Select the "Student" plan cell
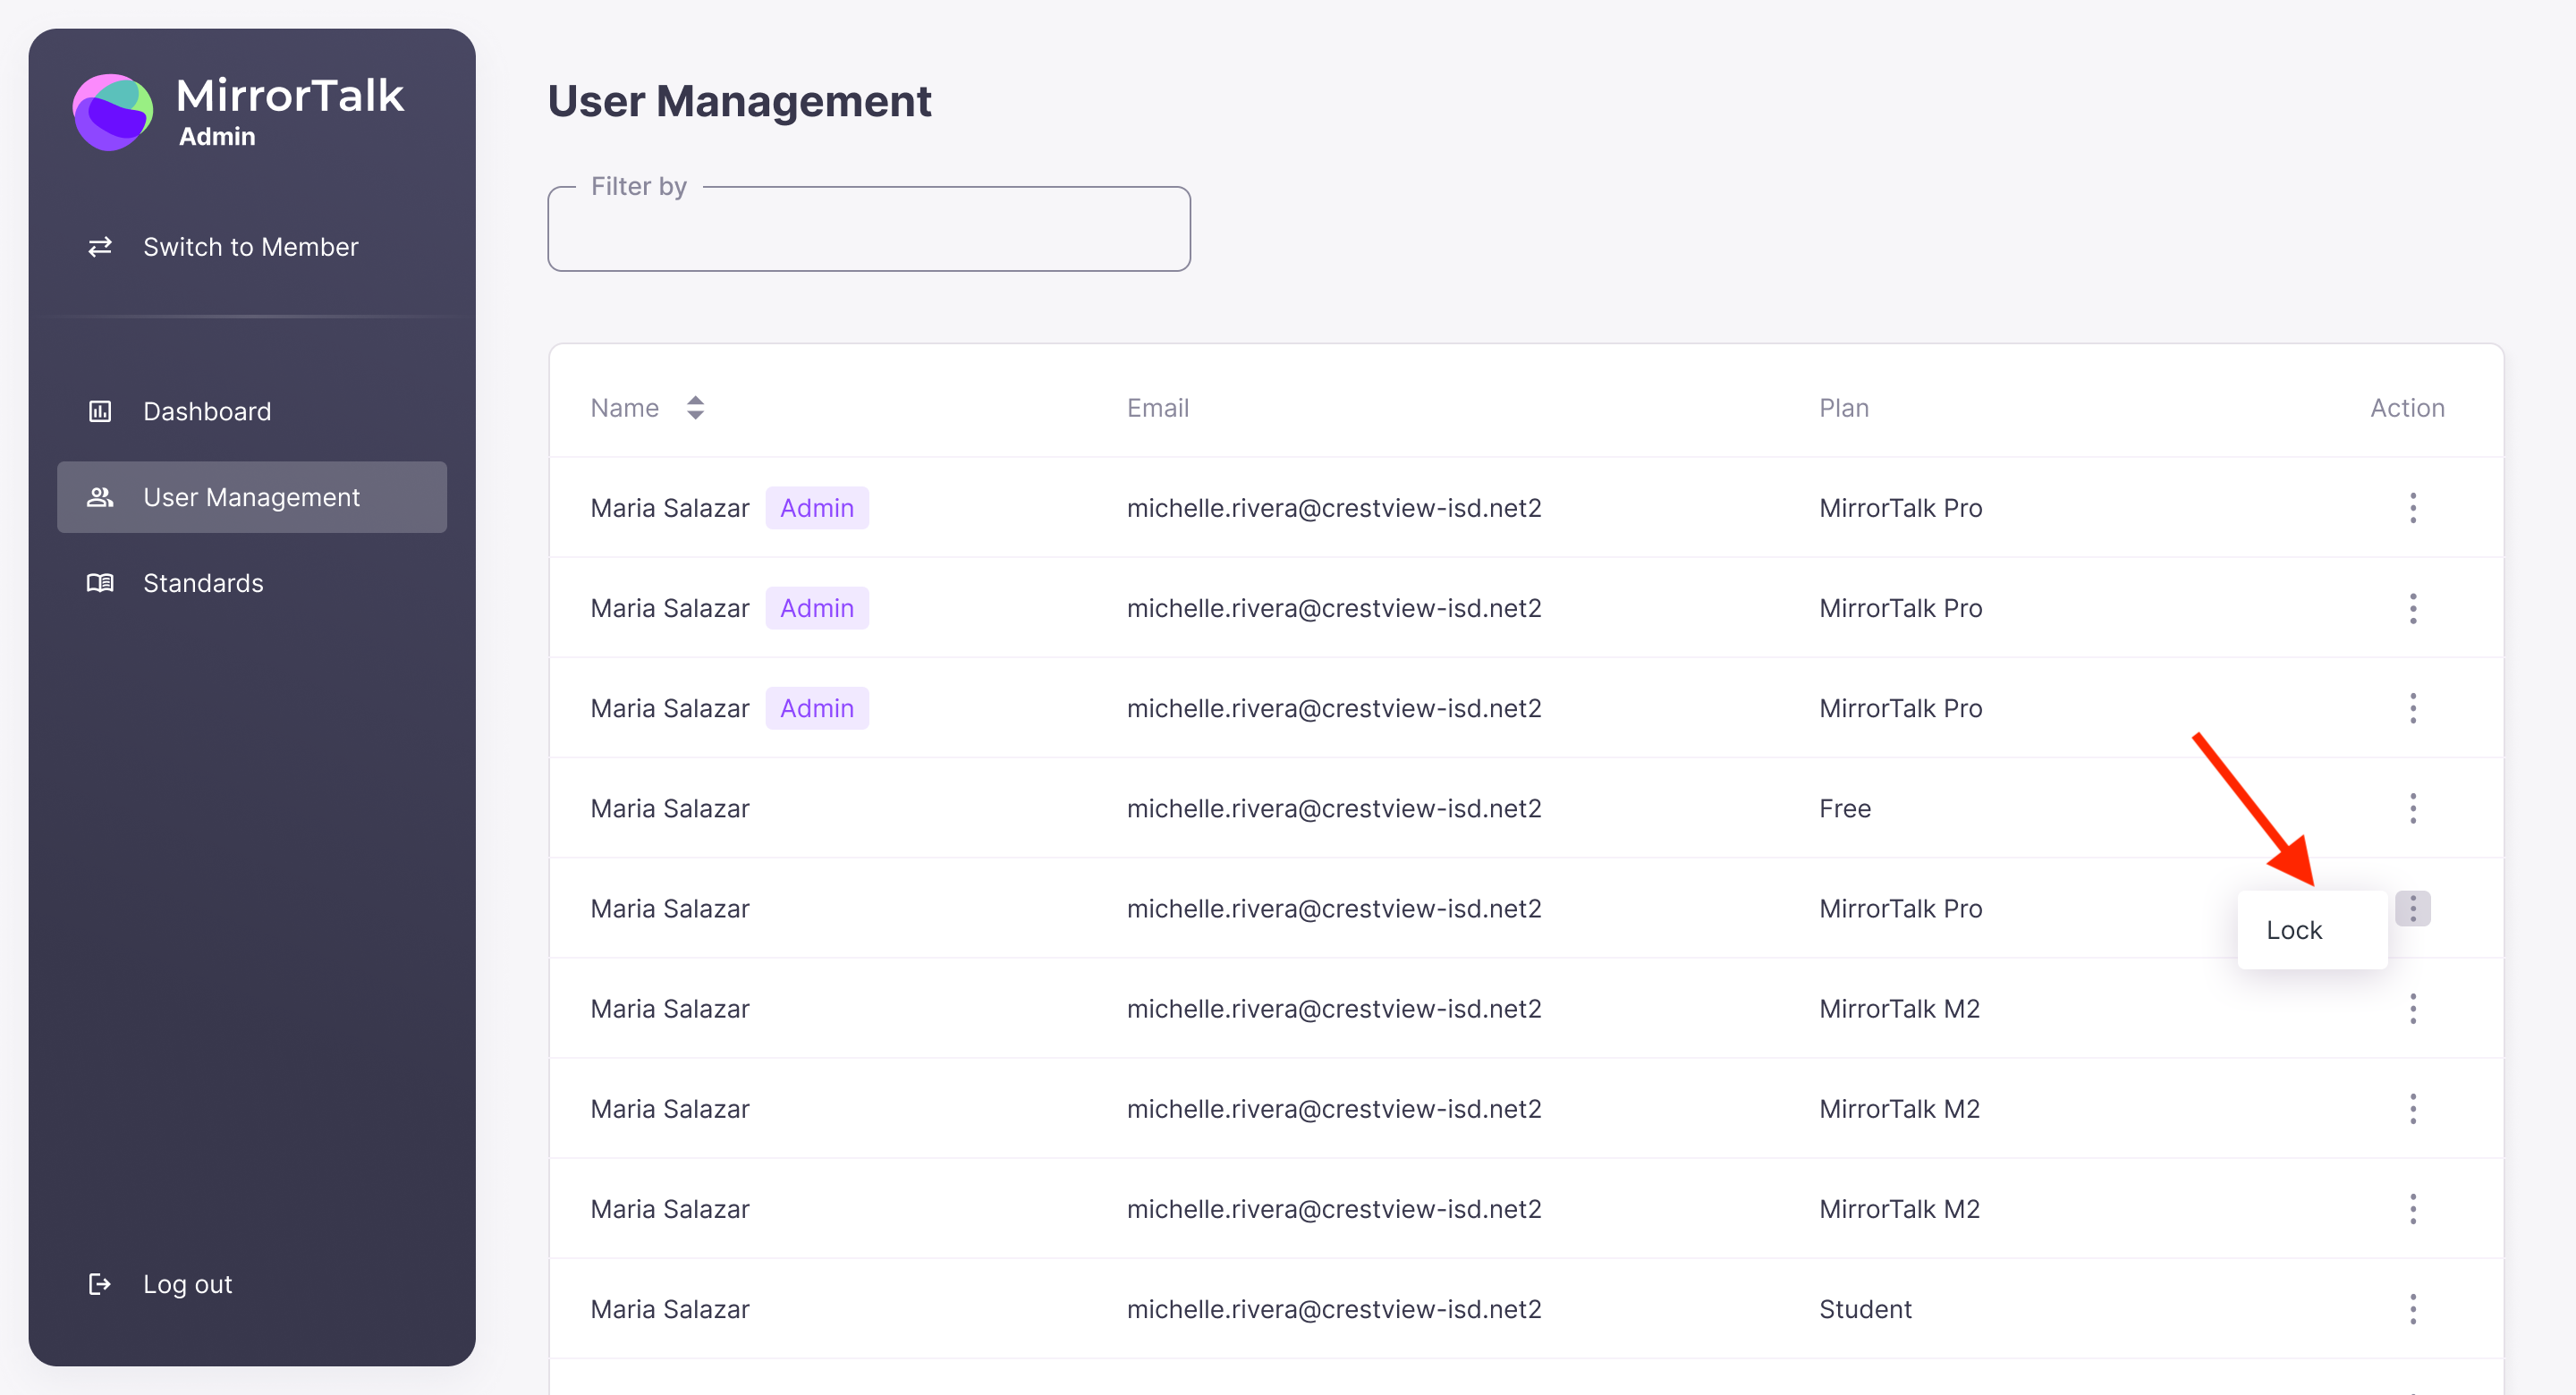The image size is (2576, 1395). (1865, 1309)
